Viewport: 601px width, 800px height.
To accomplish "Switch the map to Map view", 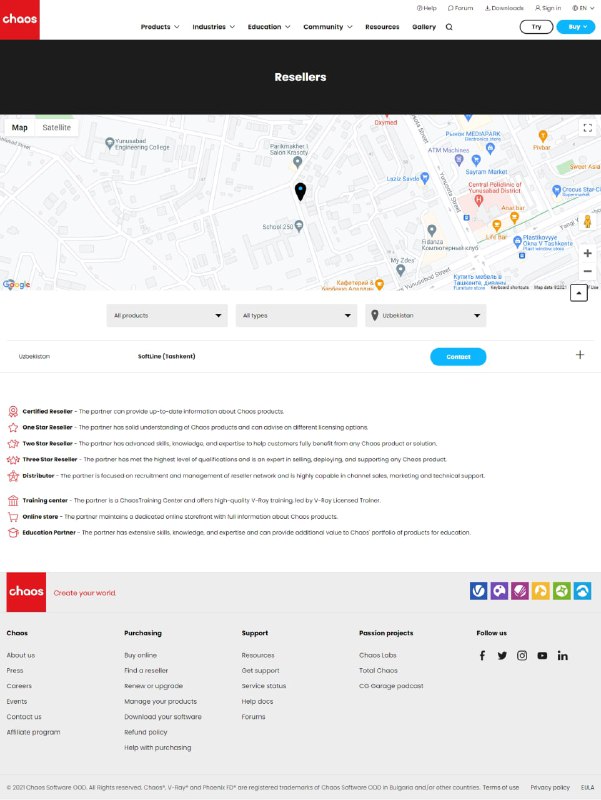I will tap(19, 128).
